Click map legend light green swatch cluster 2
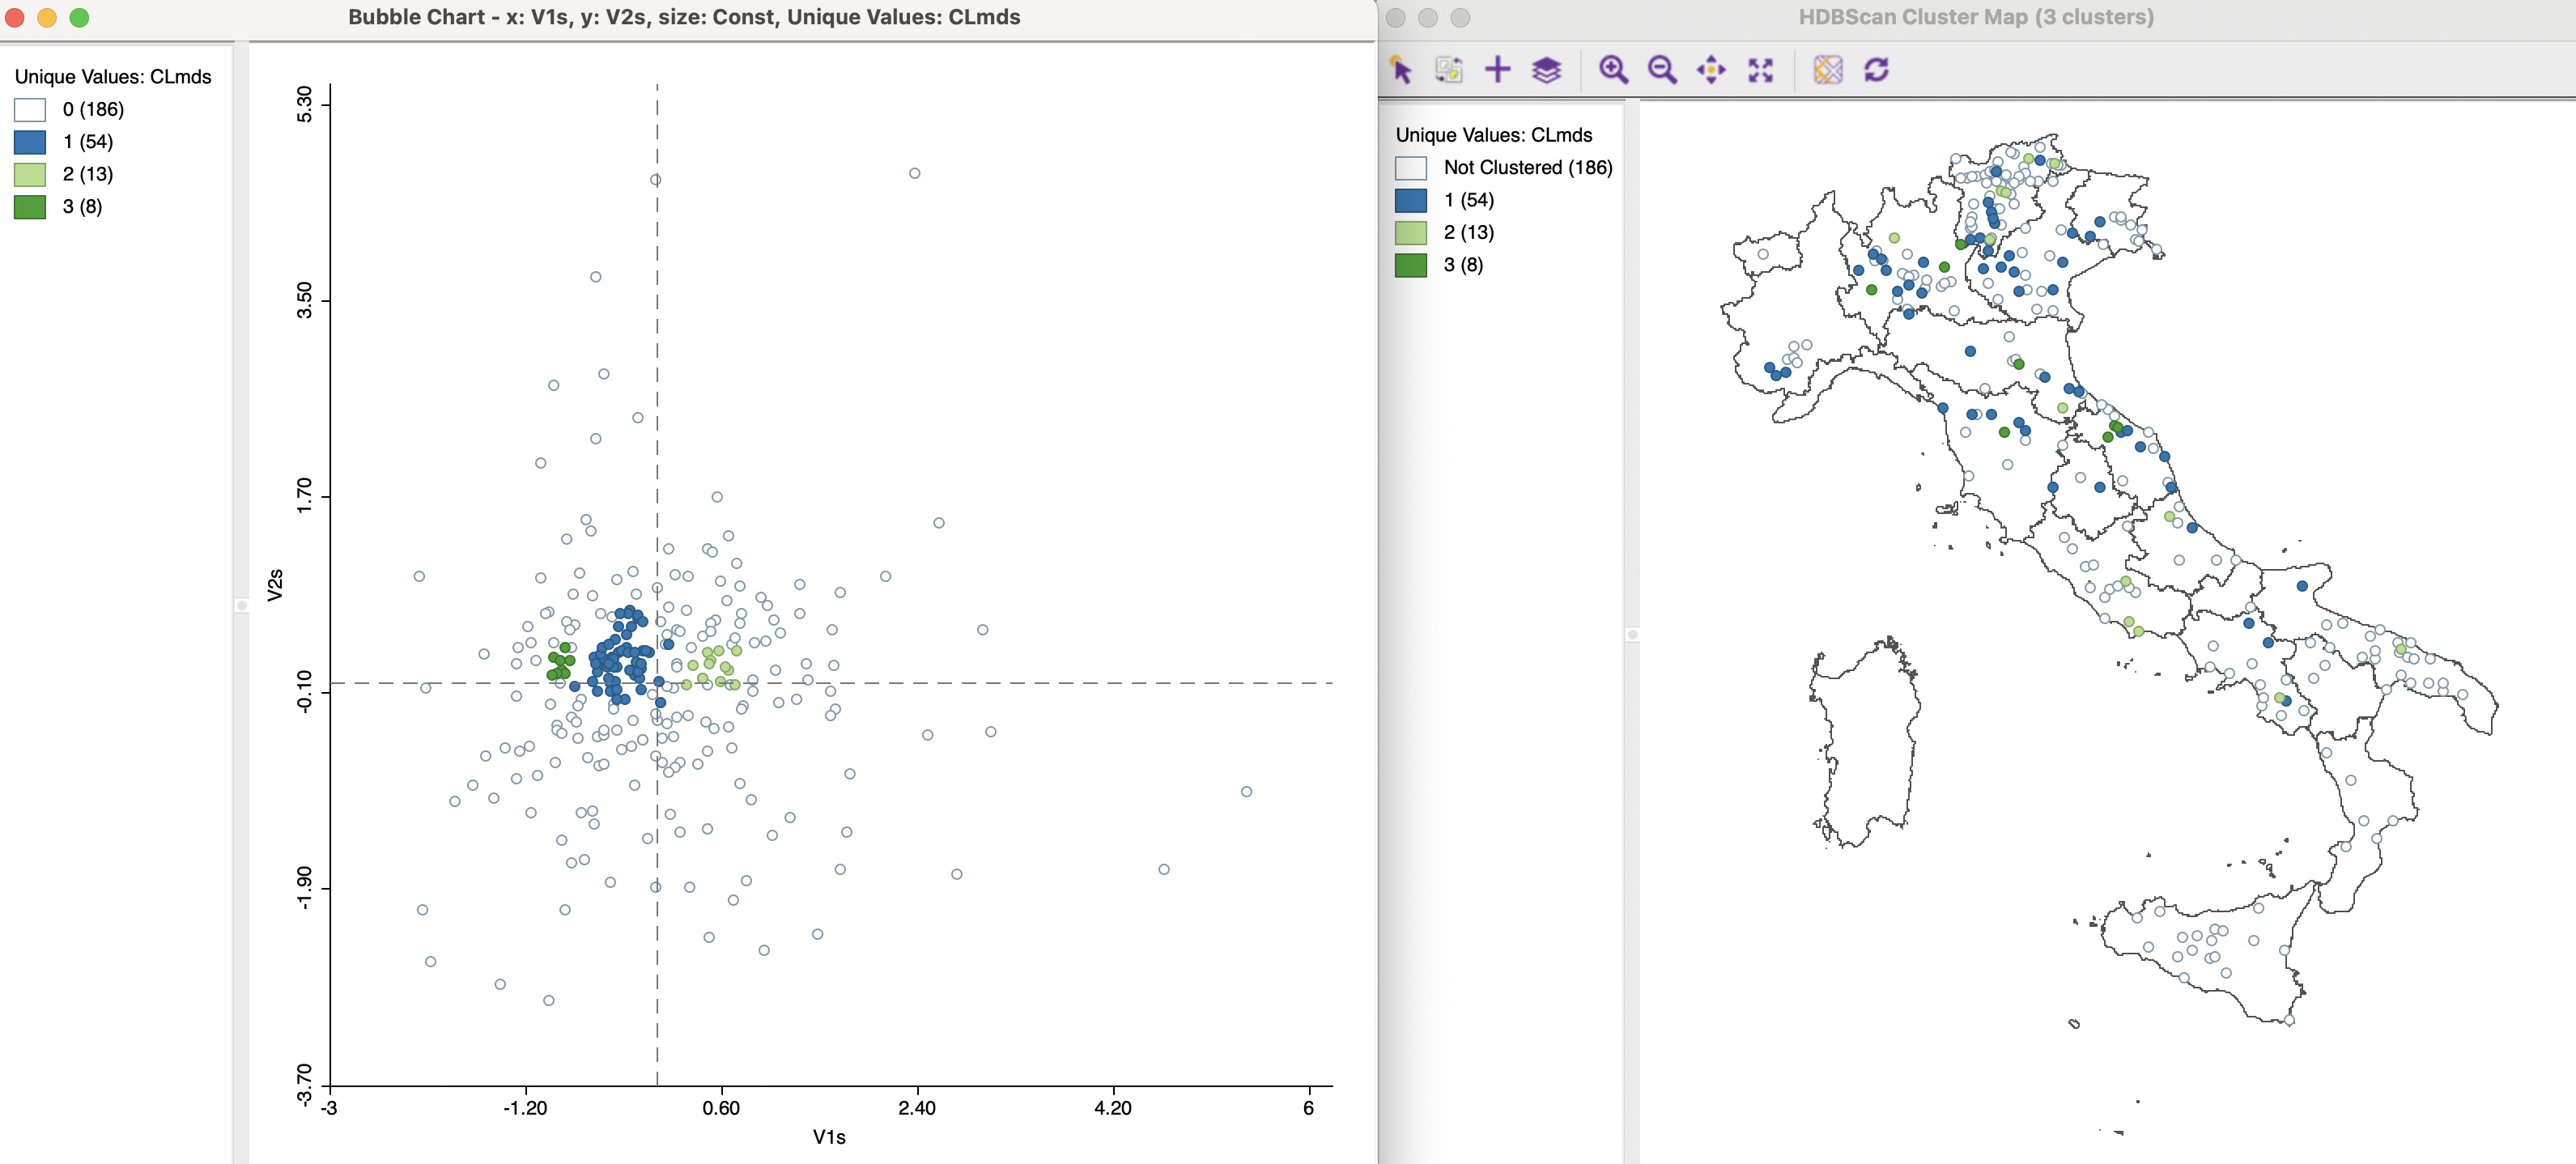2576x1164 pixels. [1411, 233]
